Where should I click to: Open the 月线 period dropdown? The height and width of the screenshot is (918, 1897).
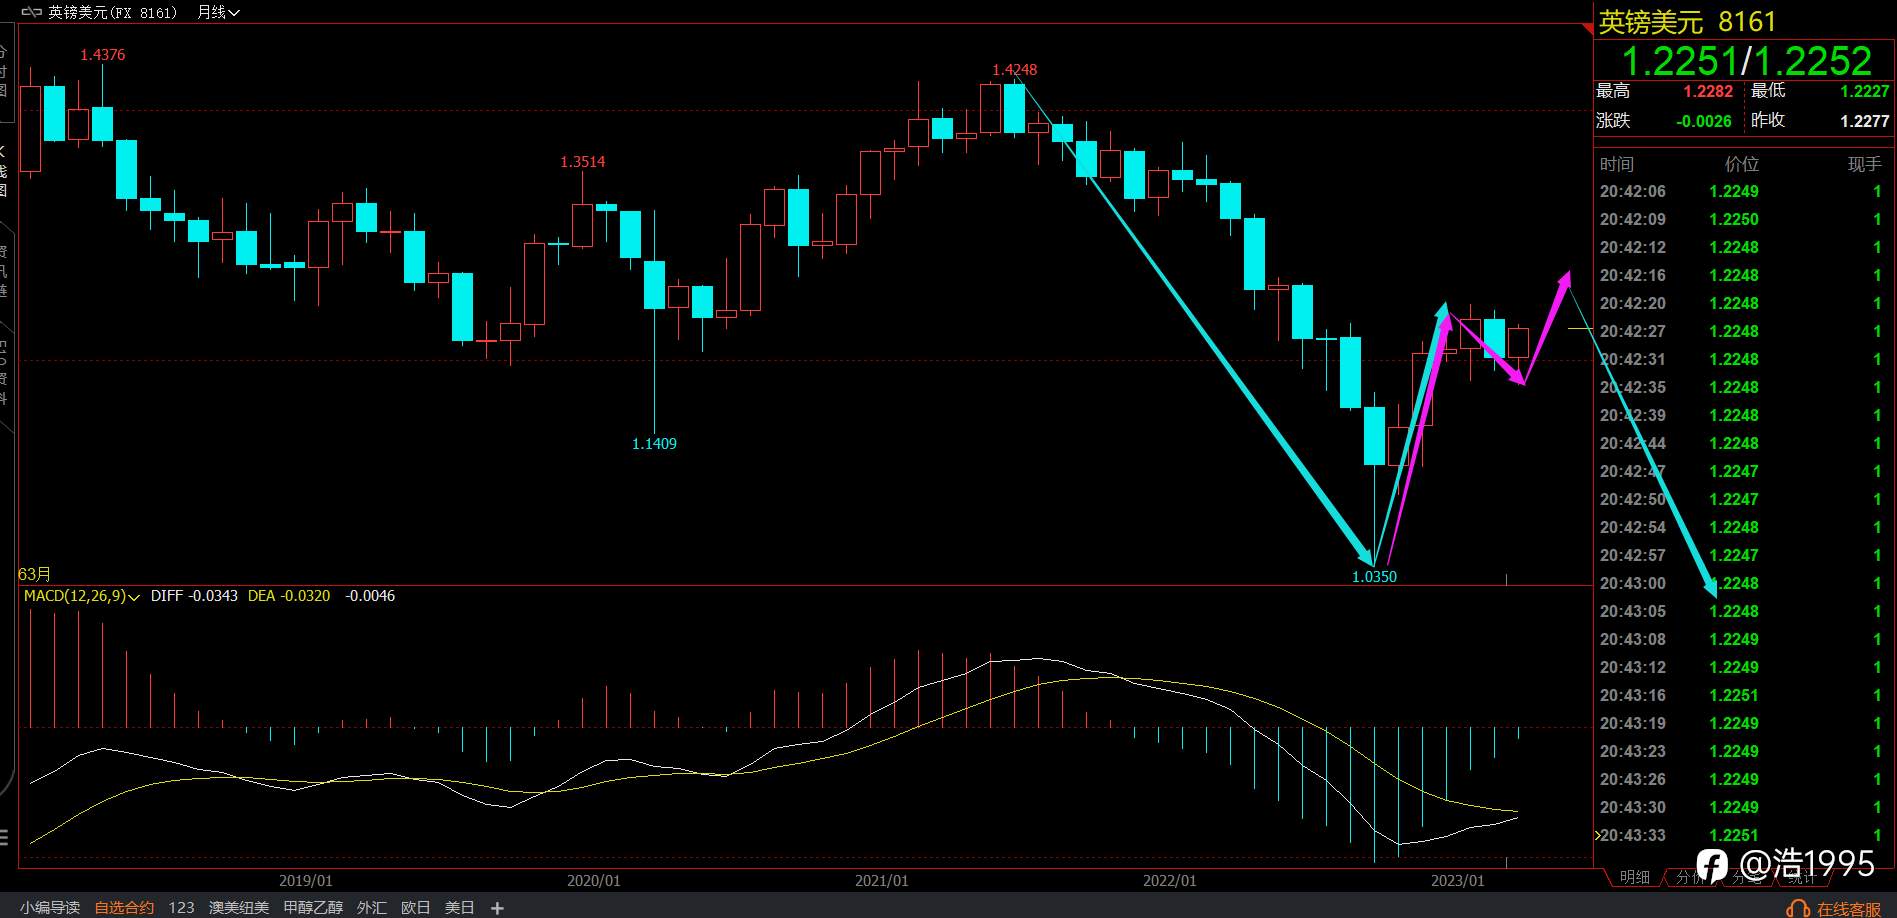click(x=218, y=13)
